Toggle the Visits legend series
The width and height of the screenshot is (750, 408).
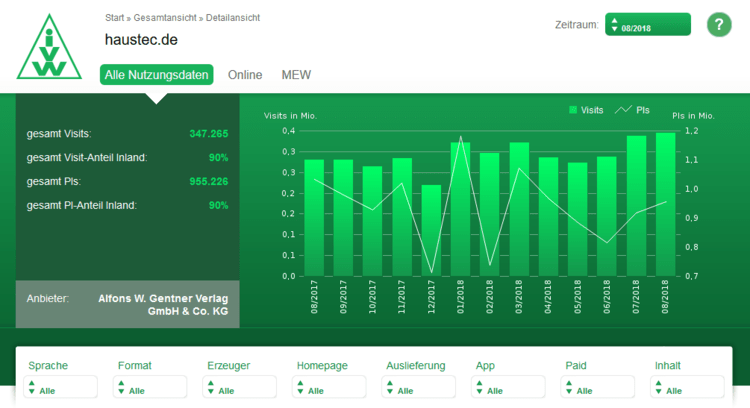[x=586, y=110]
